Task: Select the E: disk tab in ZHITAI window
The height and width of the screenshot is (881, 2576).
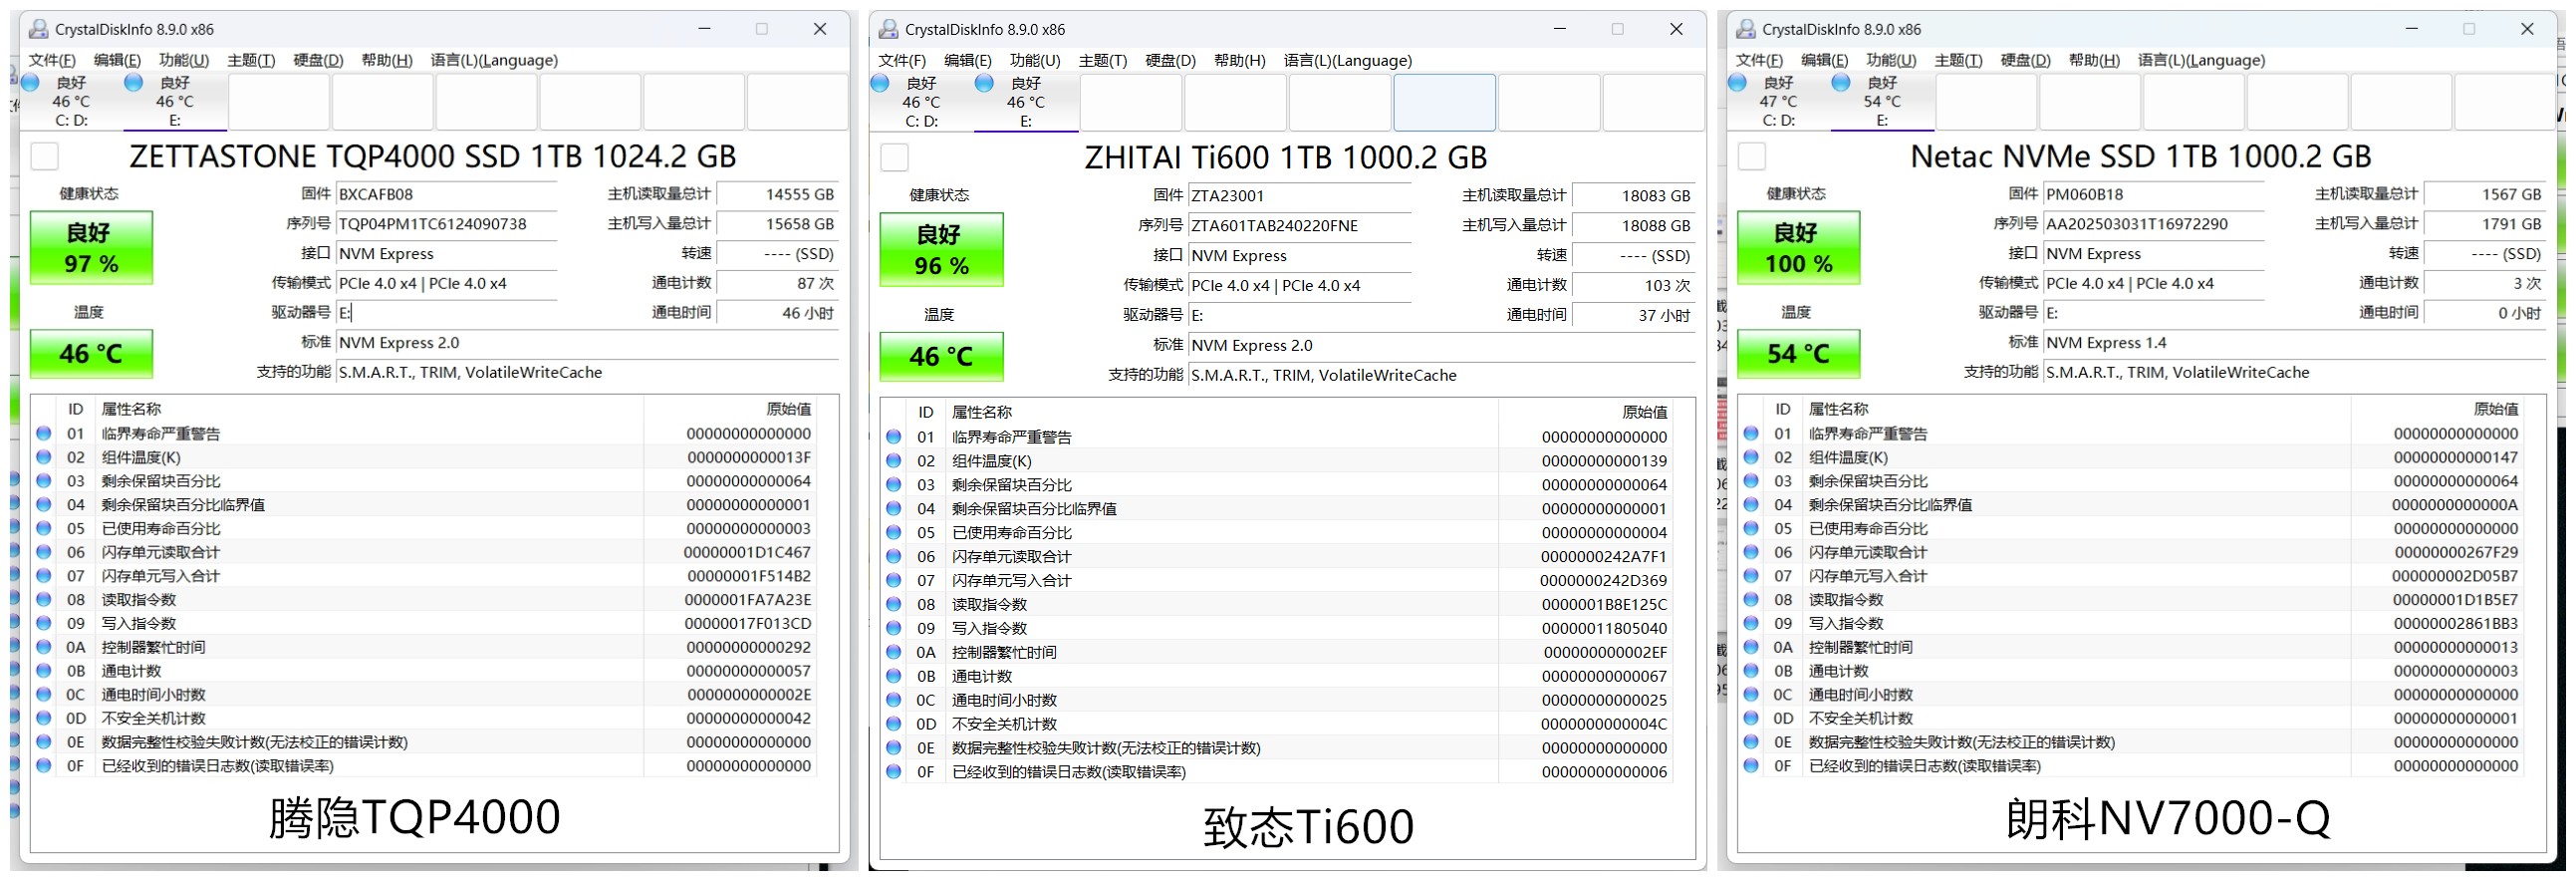Action: click(1026, 102)
